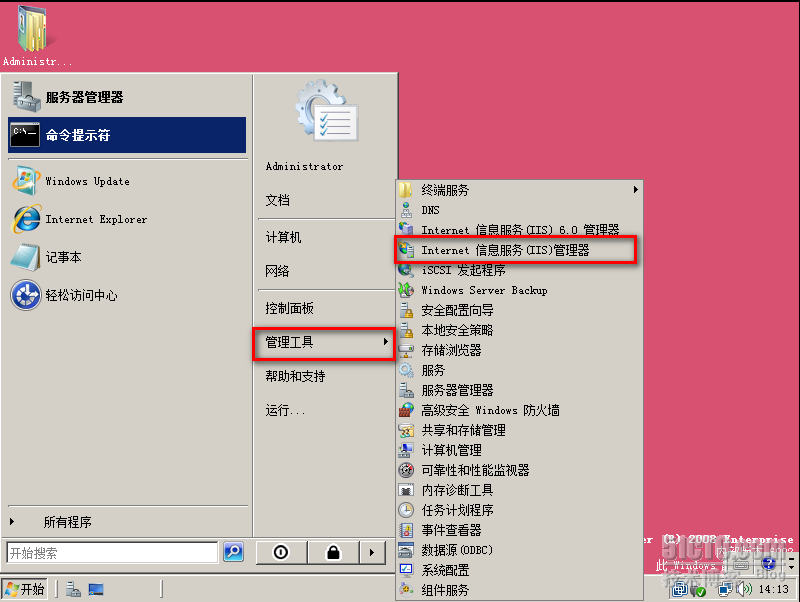This screenshot has width=800, height=602.
Task: Open the 服务器管理器 icon in the pinned list
Action: 26,96
